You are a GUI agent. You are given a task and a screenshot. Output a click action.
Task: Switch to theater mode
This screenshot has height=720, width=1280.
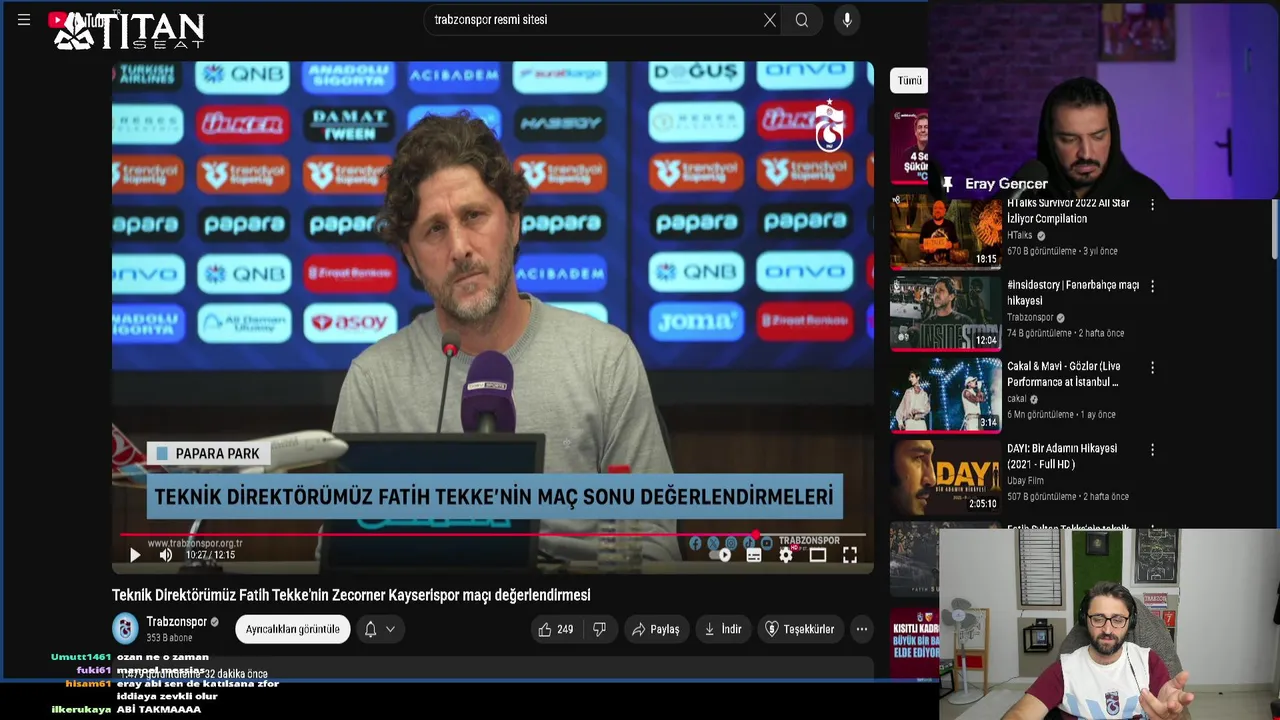pos(818,555)
